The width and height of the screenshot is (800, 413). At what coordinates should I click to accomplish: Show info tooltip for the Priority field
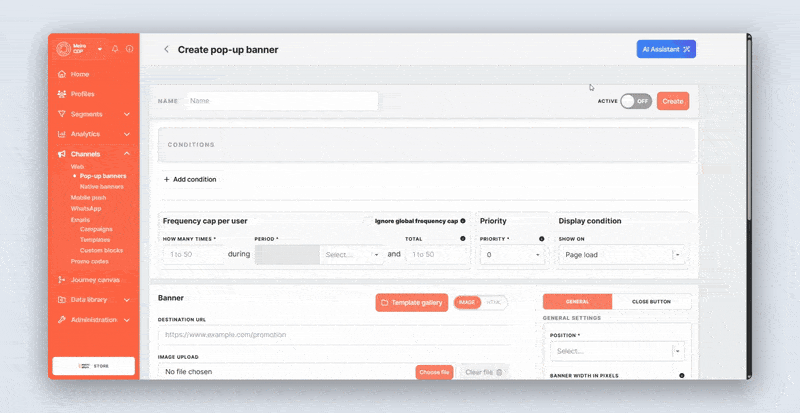[x=541, y=238]
